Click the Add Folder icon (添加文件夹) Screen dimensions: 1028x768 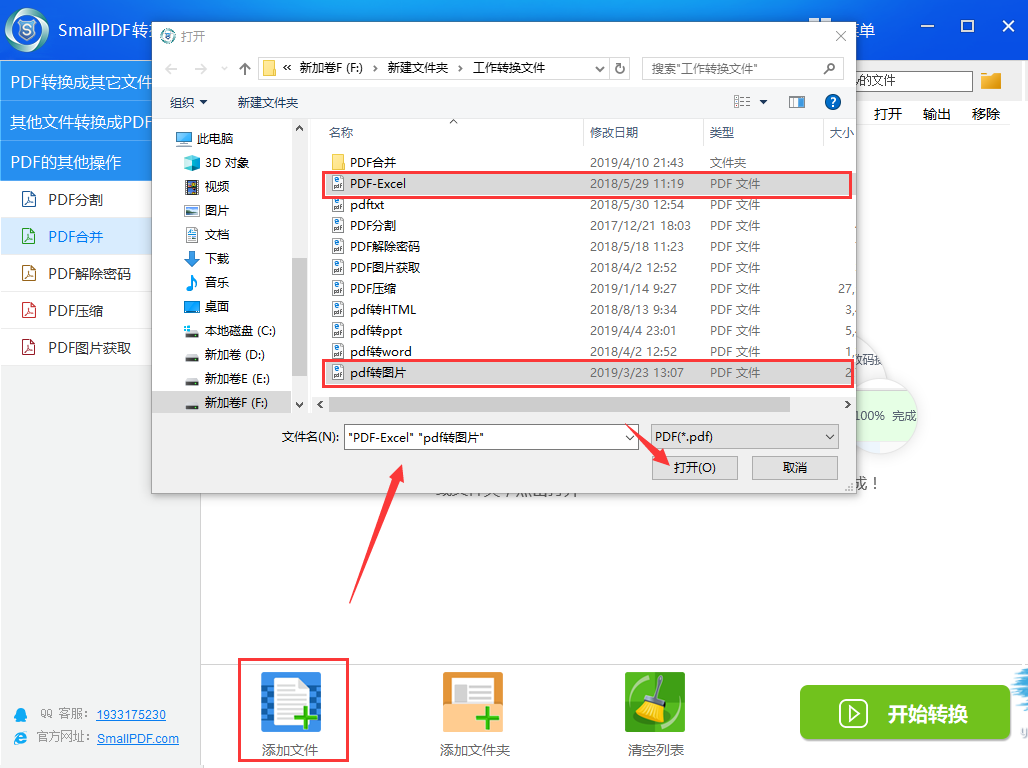coord(473,702)
